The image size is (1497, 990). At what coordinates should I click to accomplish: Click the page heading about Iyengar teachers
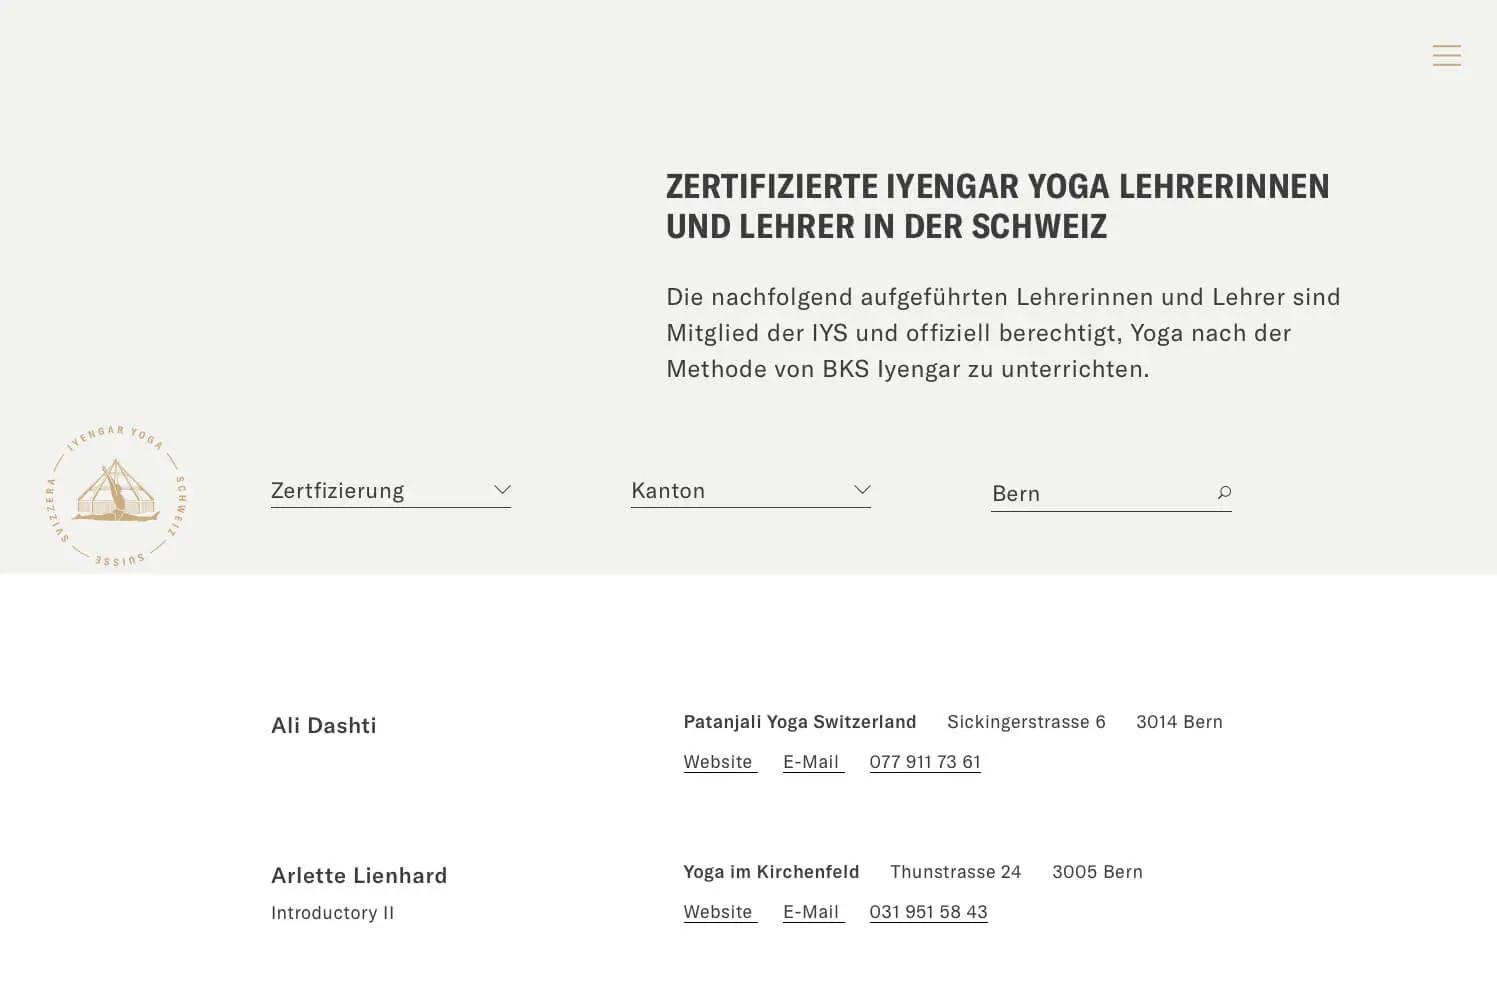click(997, 206)
